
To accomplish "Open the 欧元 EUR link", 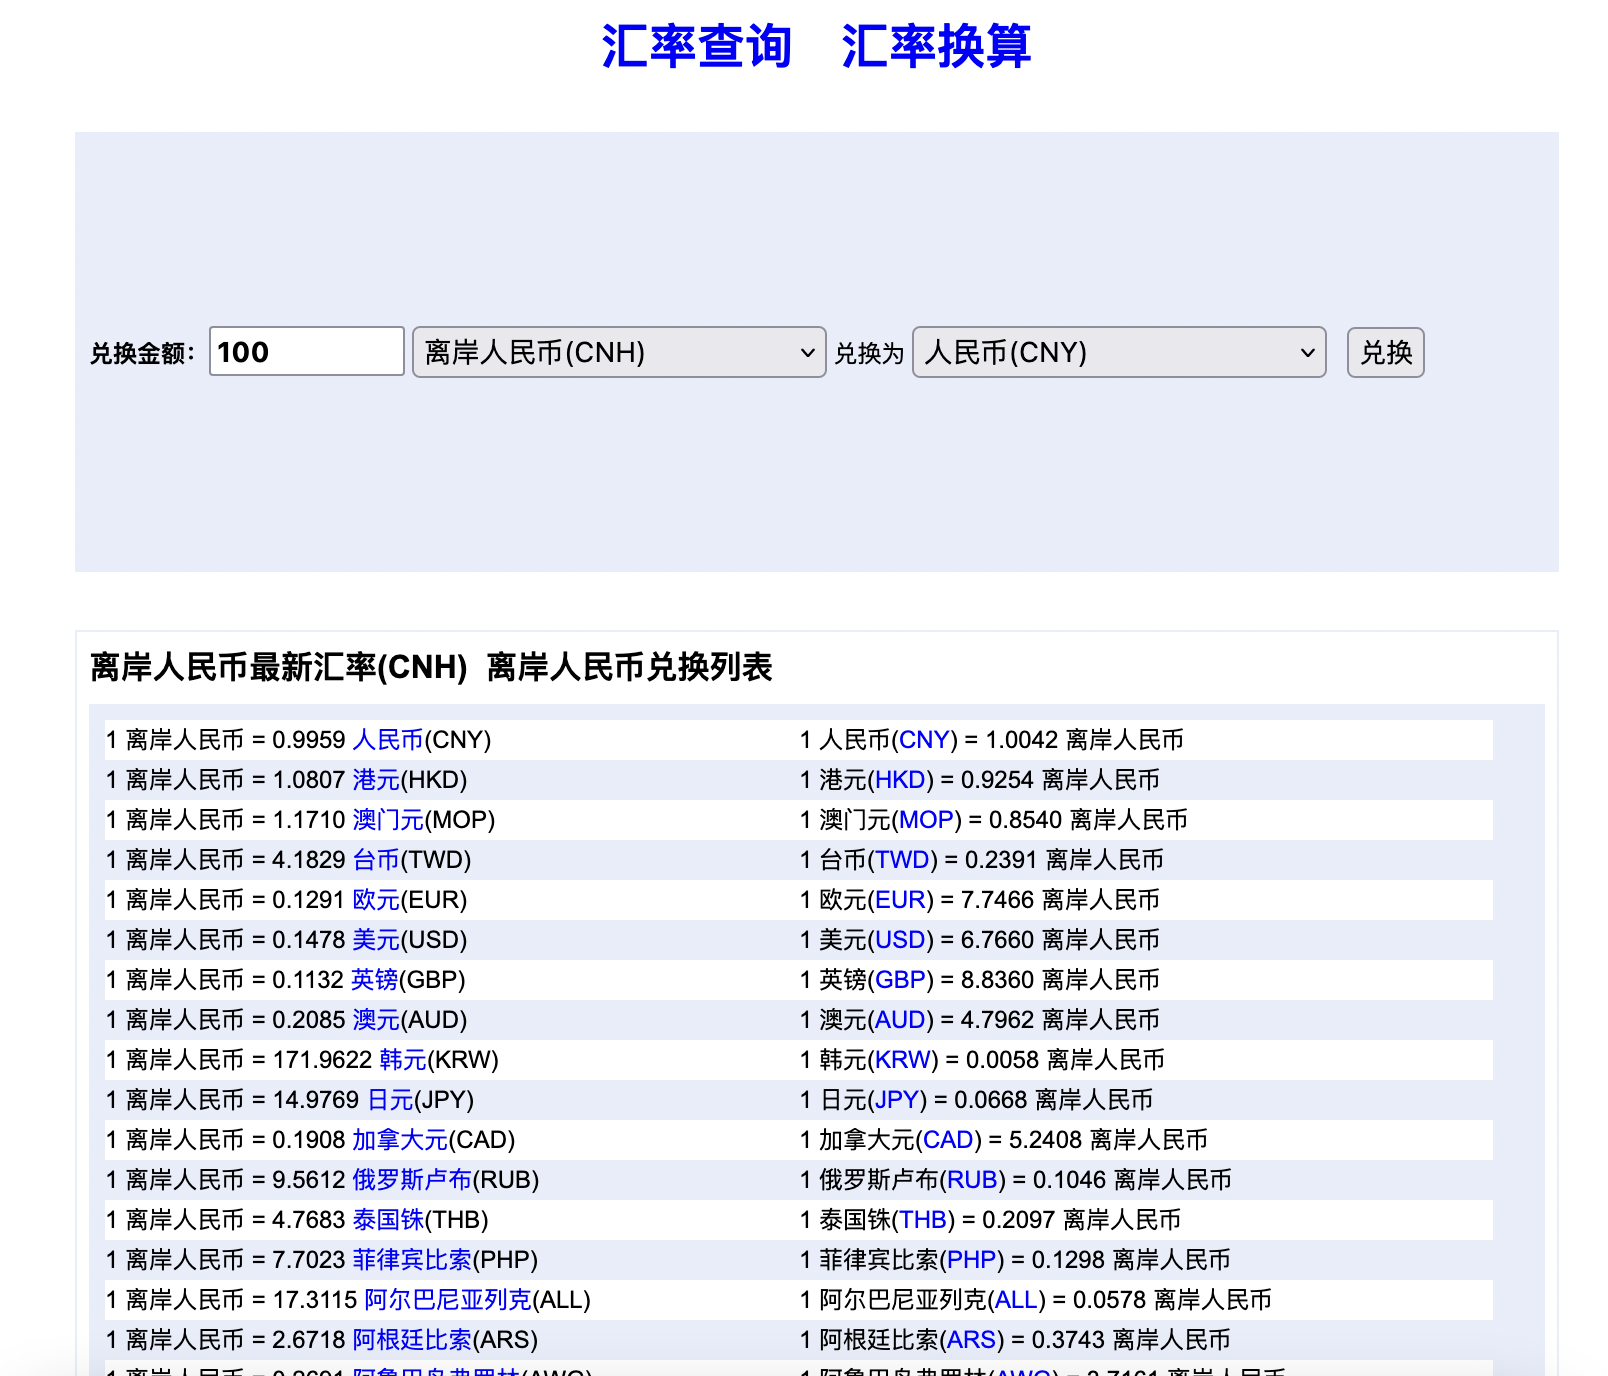I will coord(374,900).
